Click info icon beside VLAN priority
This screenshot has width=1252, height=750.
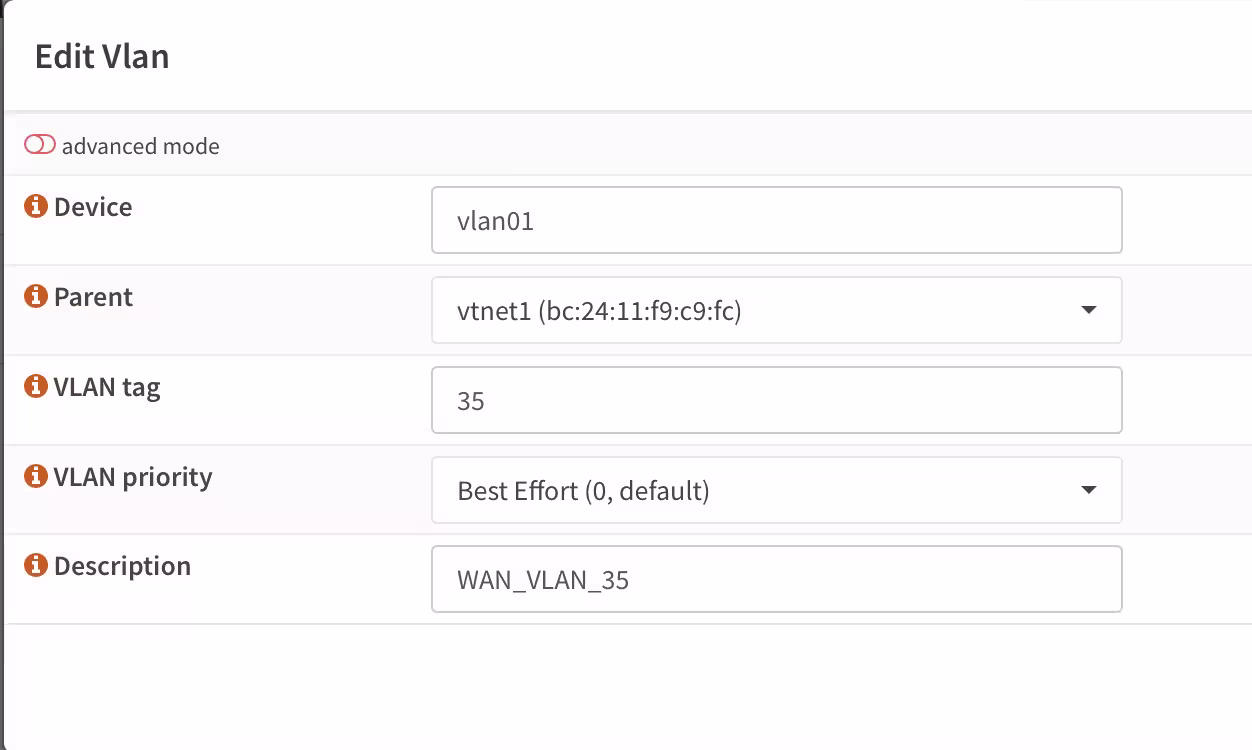36,477
